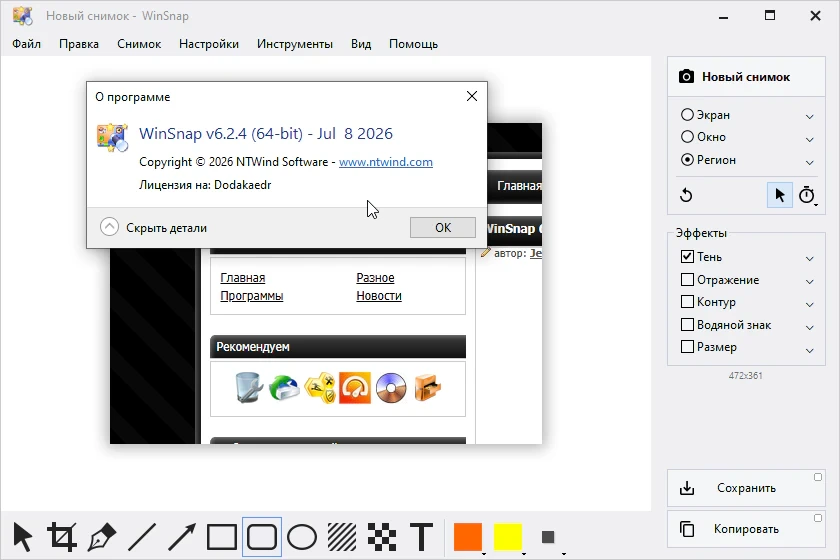Select the arrow pointer tool in bottom toolbar
The image size is (840, 560).
tap(22, 537)
